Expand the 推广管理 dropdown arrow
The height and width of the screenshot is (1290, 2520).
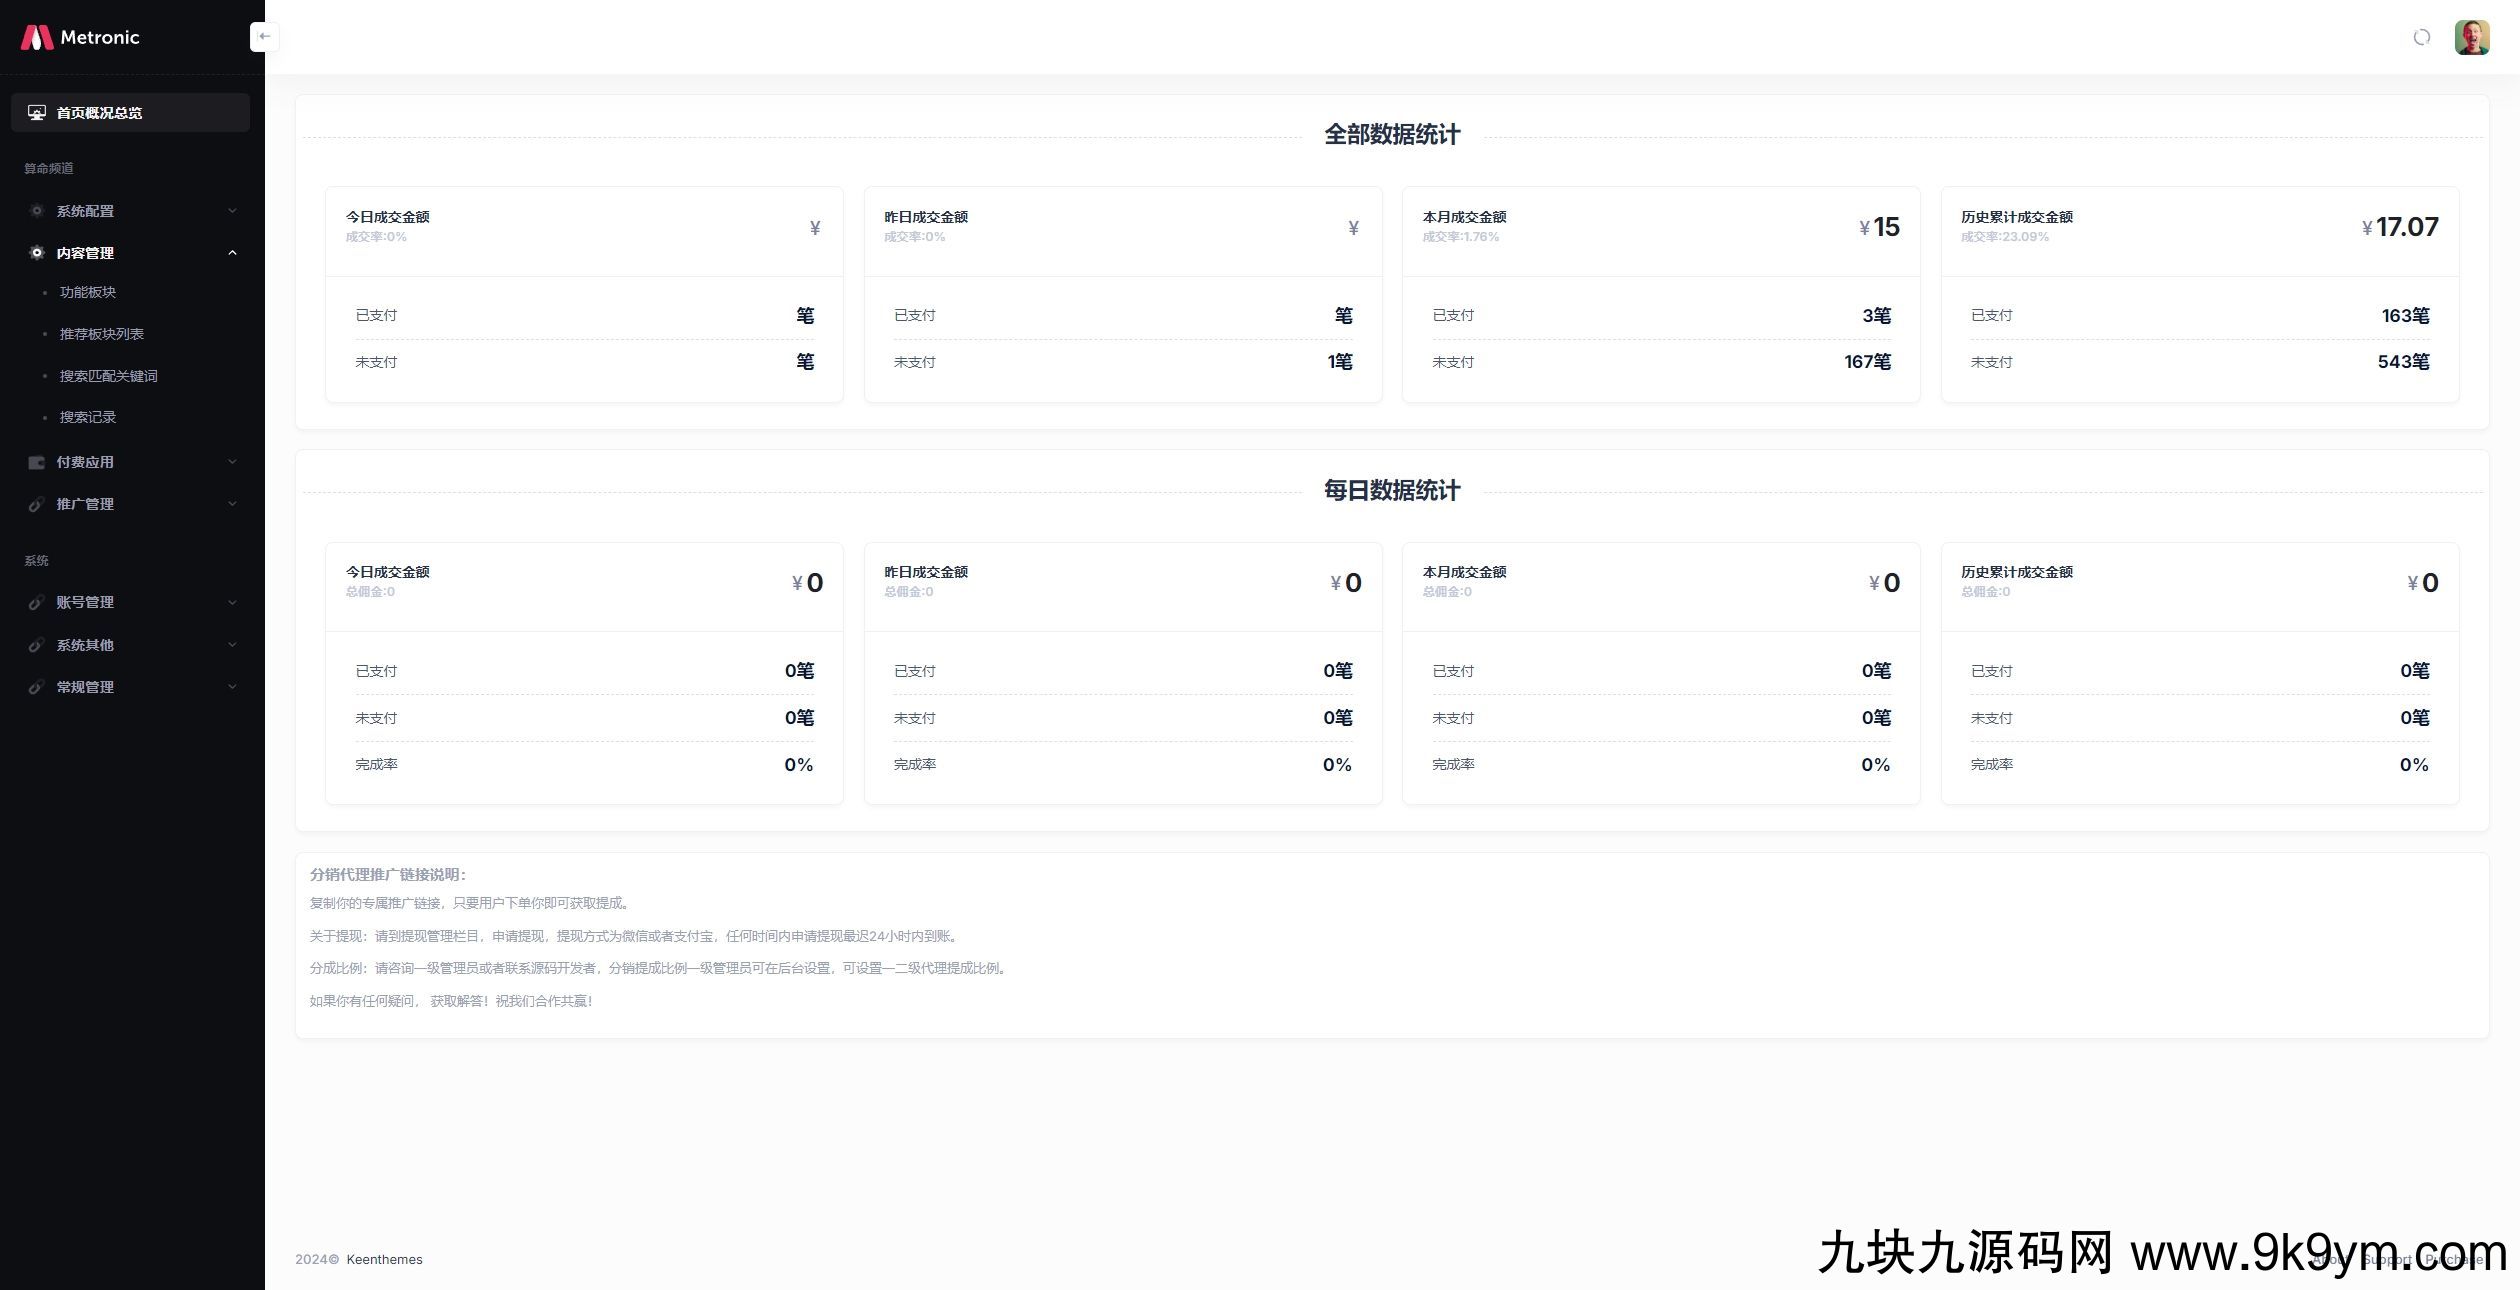[x=233, y=504]
